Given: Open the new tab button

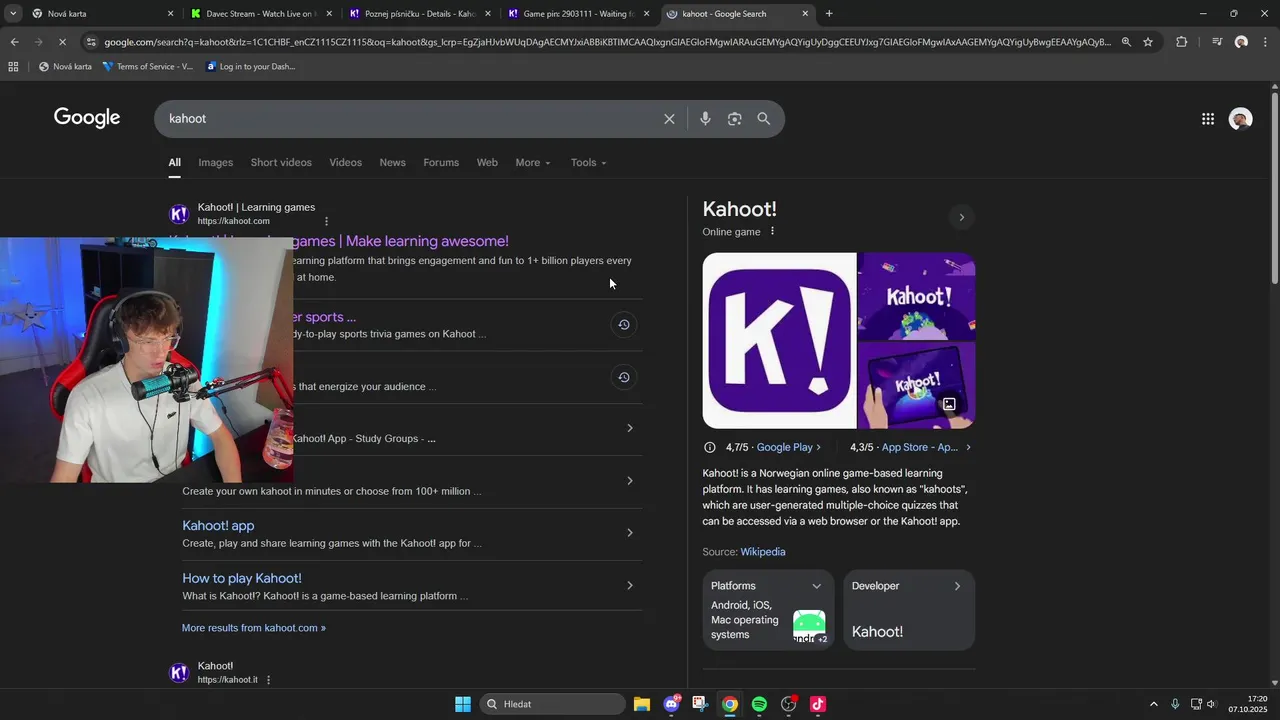Looking at the screenshot, I should click(x=829, y=14).
